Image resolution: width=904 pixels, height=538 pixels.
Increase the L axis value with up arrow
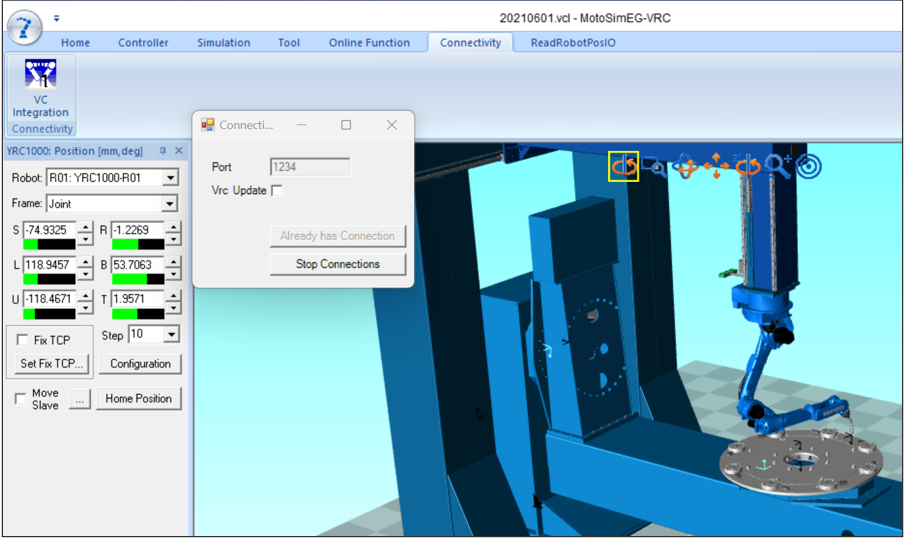85,261
